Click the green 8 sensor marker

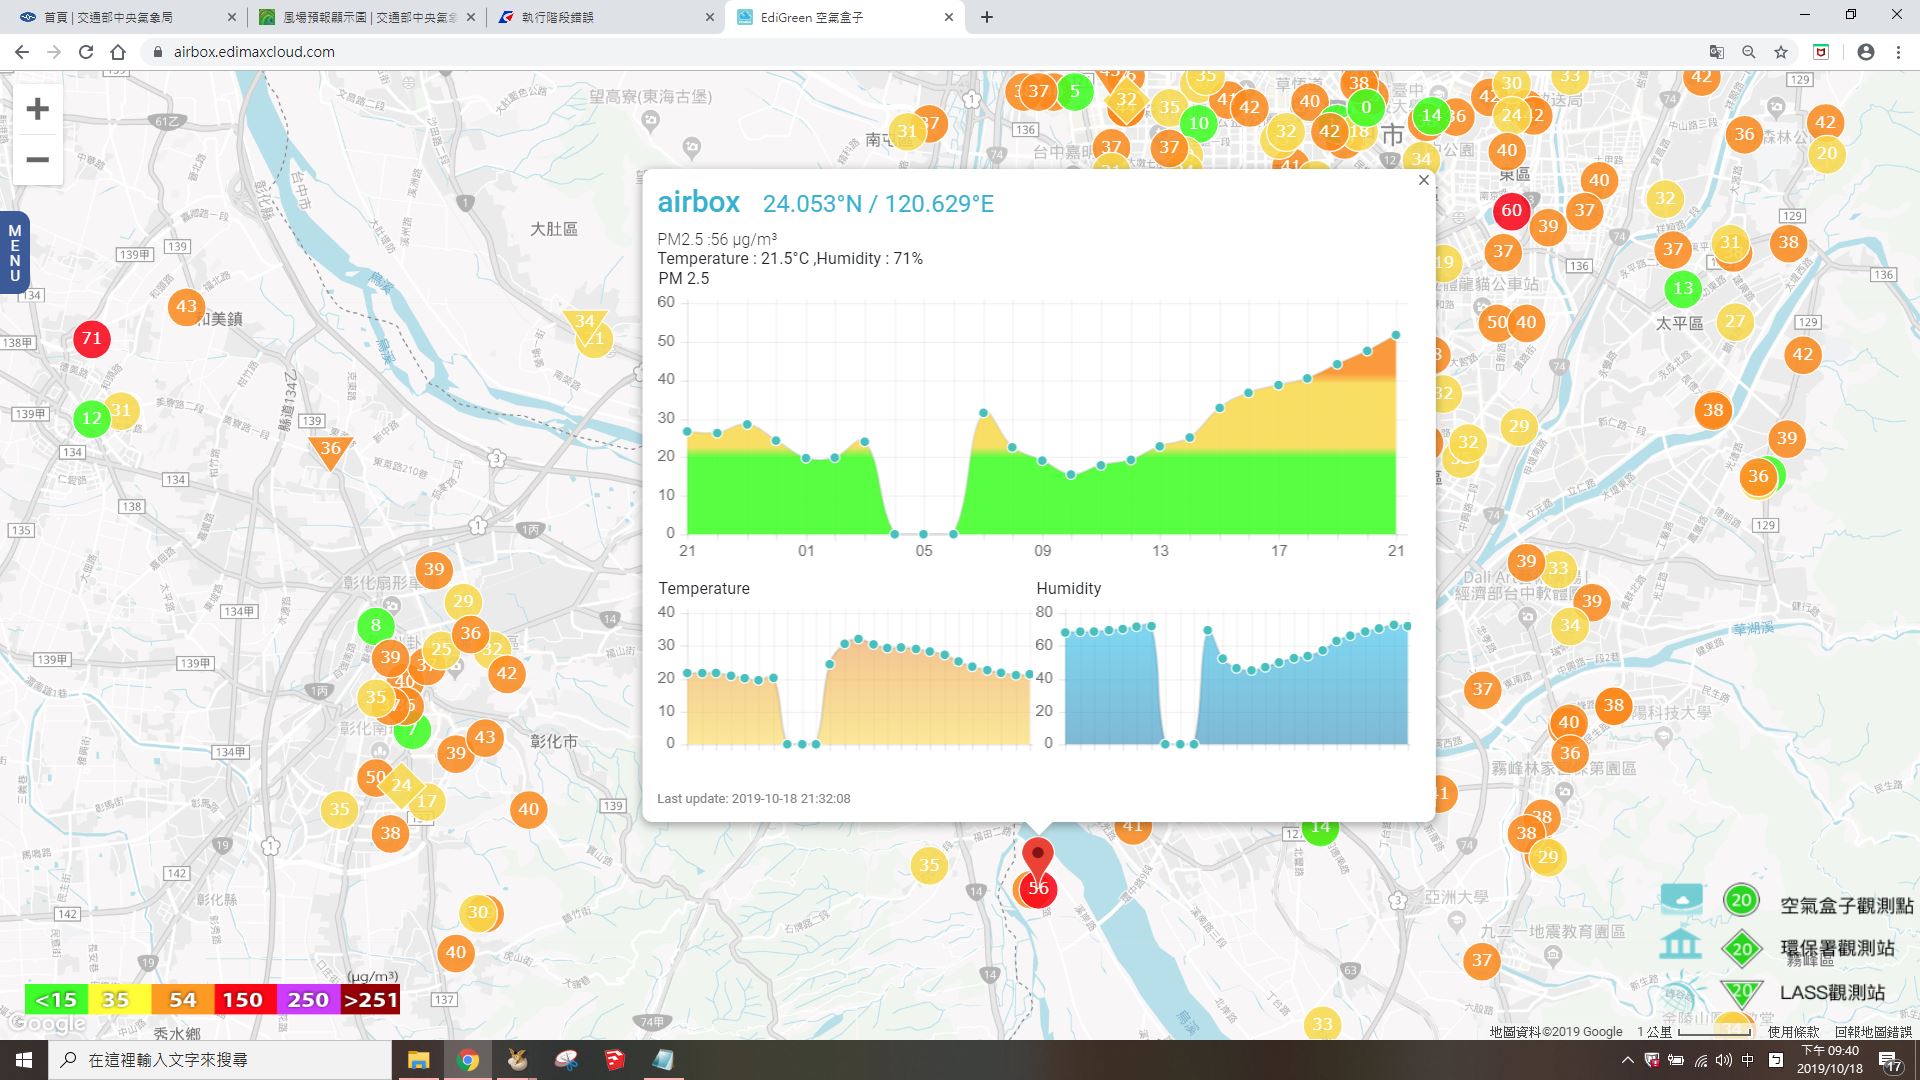coord(376,626)
